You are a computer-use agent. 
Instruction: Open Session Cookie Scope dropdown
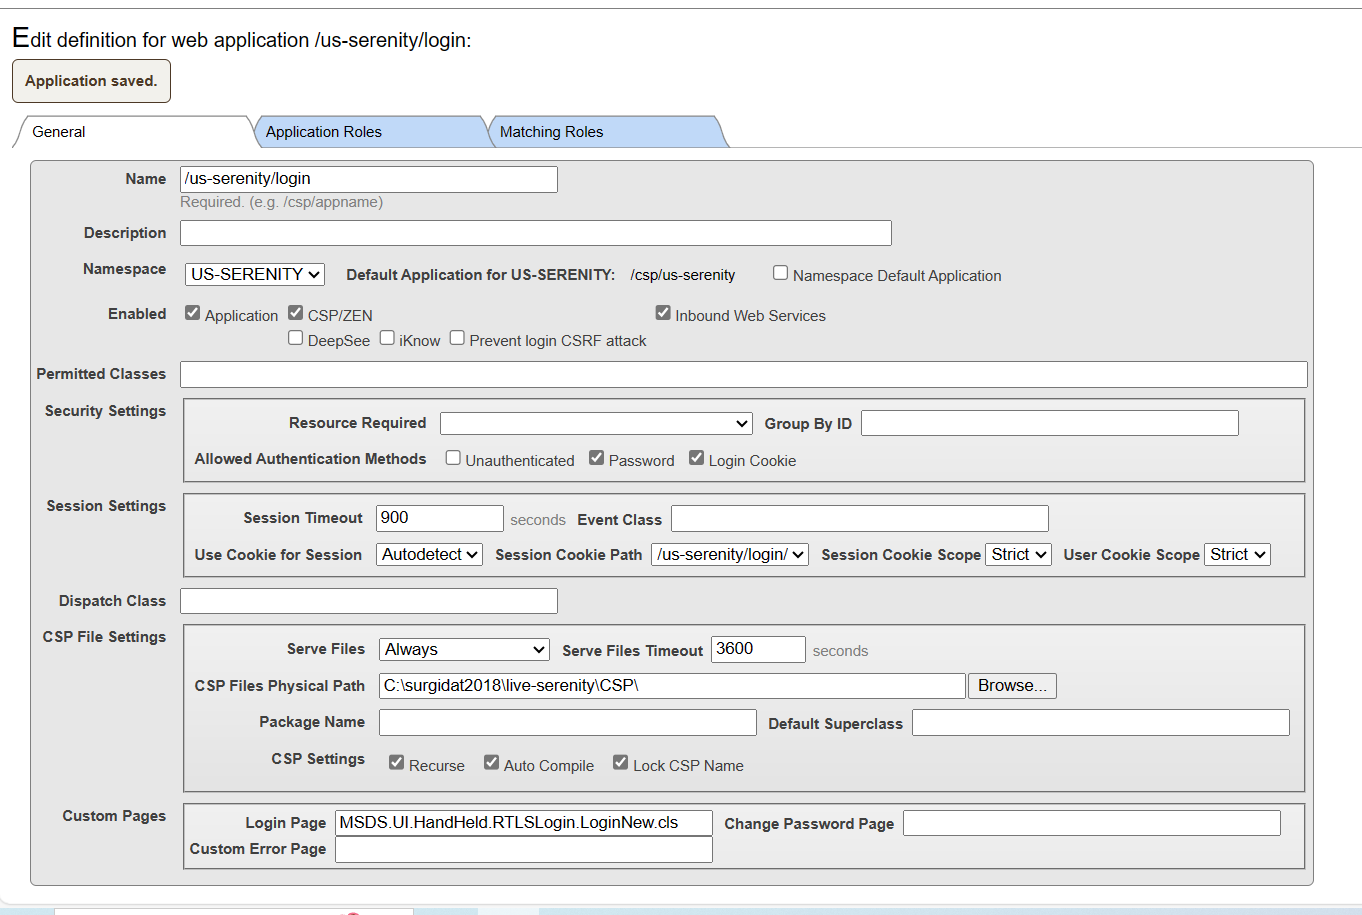(1018, 554)
